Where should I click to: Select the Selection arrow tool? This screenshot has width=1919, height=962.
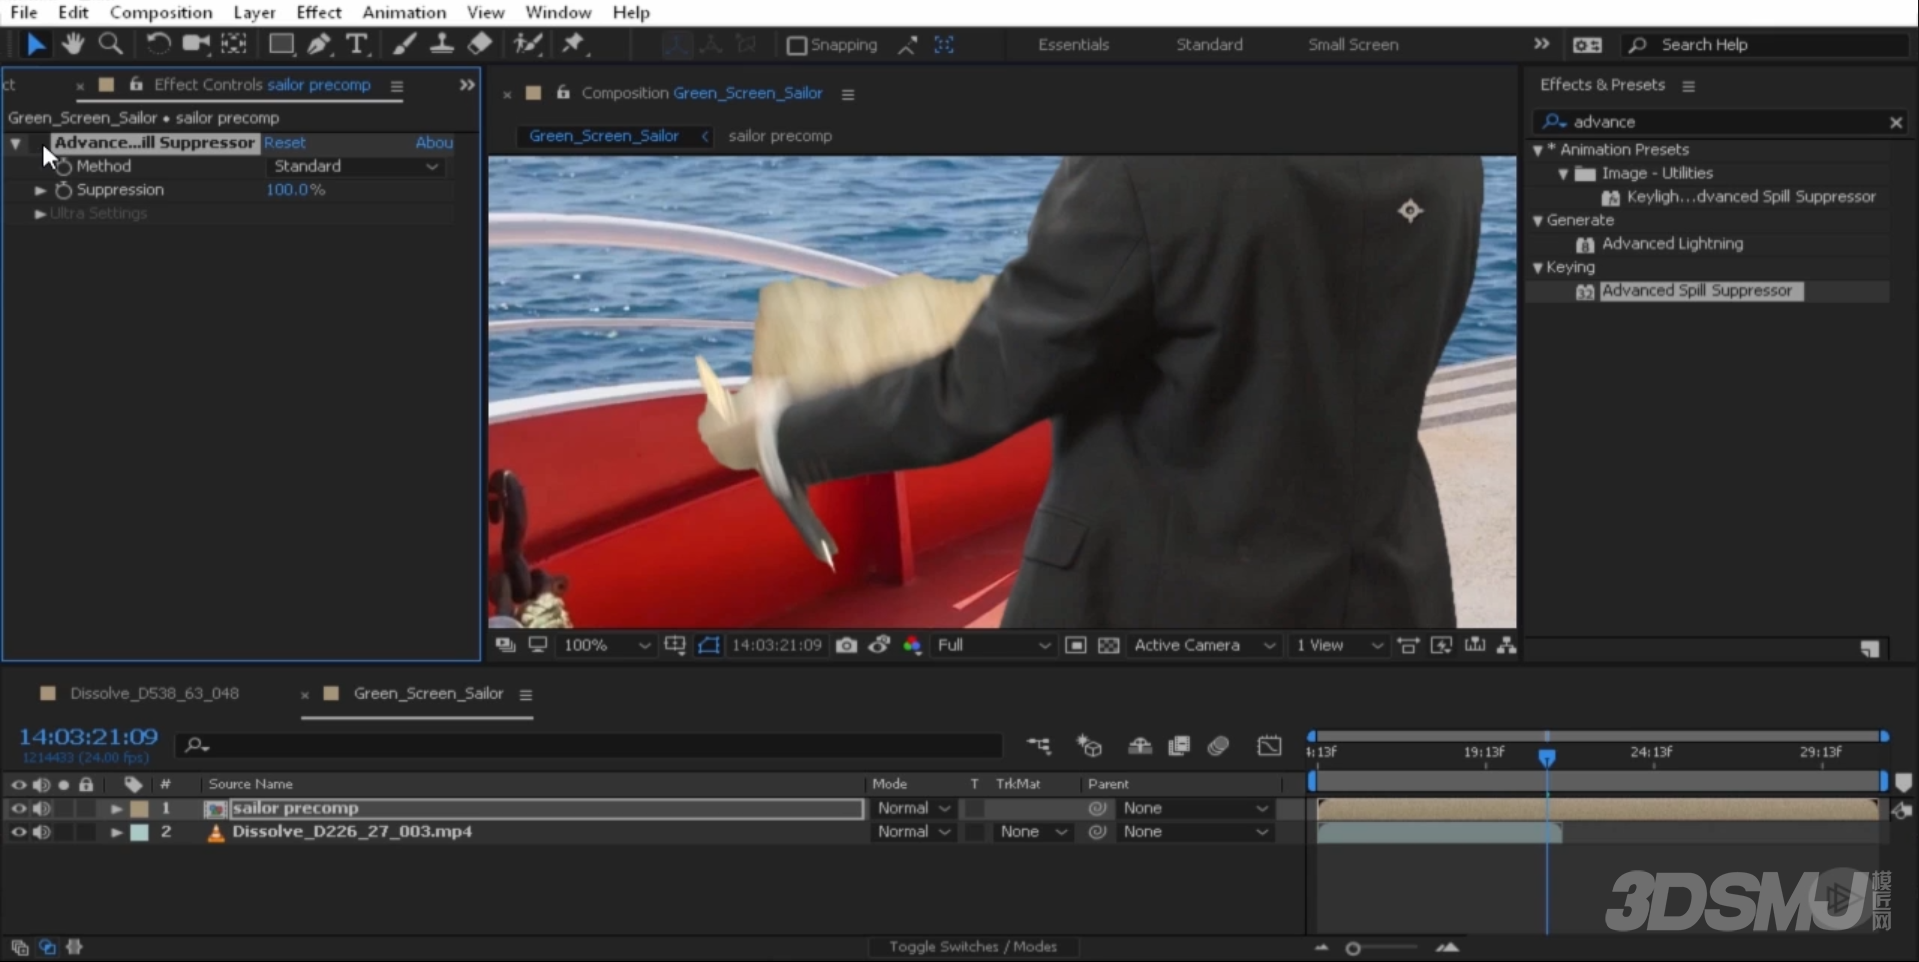tap(35, 44)
